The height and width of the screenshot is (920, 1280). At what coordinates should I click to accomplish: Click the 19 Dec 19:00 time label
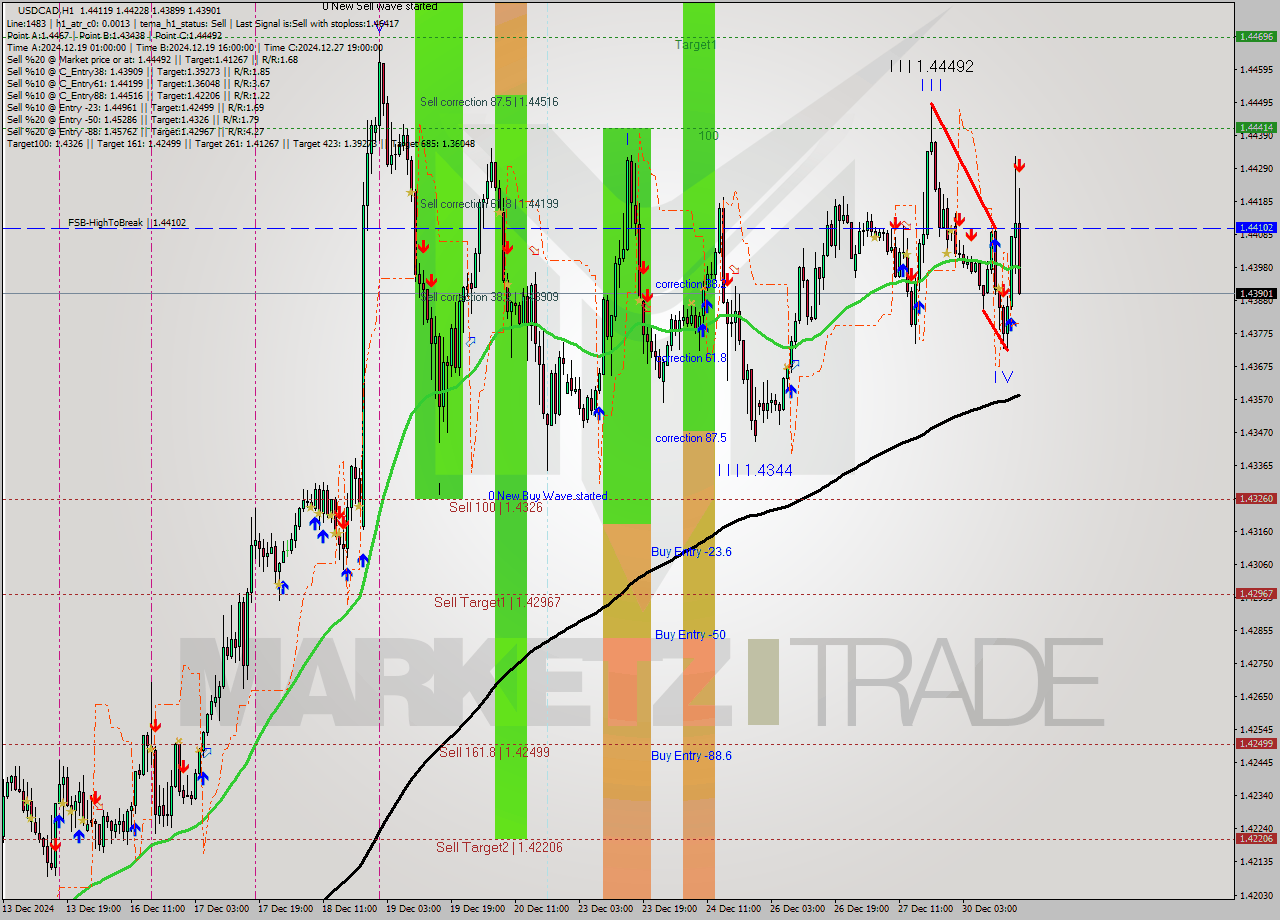477,909
